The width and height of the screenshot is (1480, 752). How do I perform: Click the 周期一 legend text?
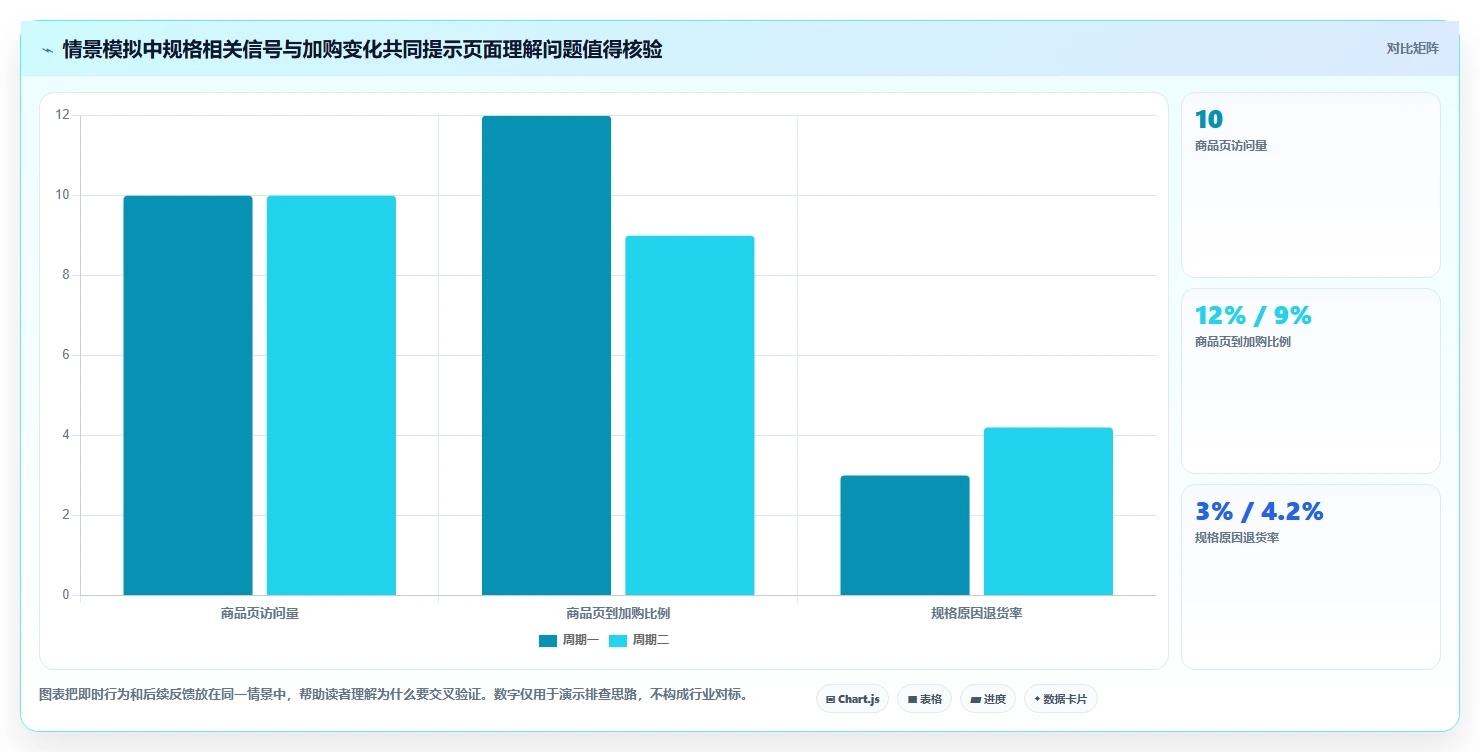pos(580,641)
